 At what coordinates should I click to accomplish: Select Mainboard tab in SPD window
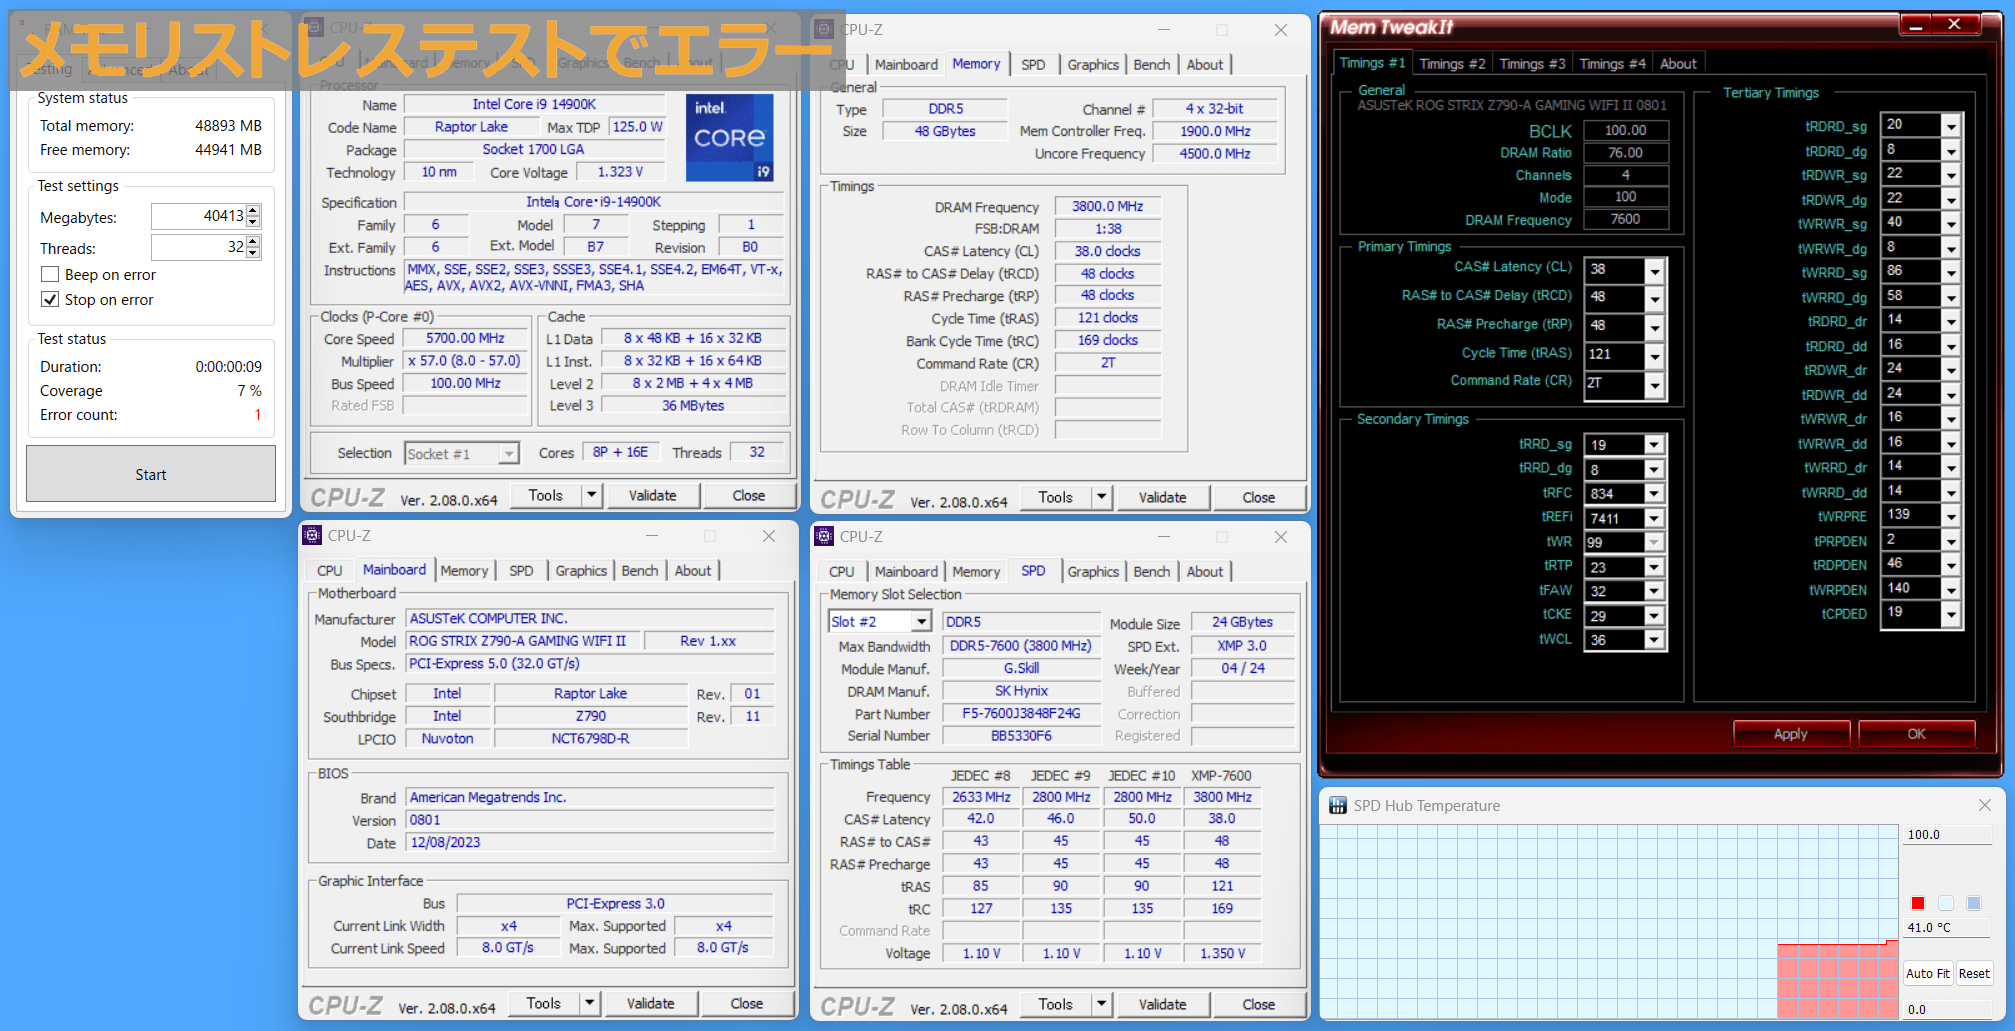coord(906,572)
